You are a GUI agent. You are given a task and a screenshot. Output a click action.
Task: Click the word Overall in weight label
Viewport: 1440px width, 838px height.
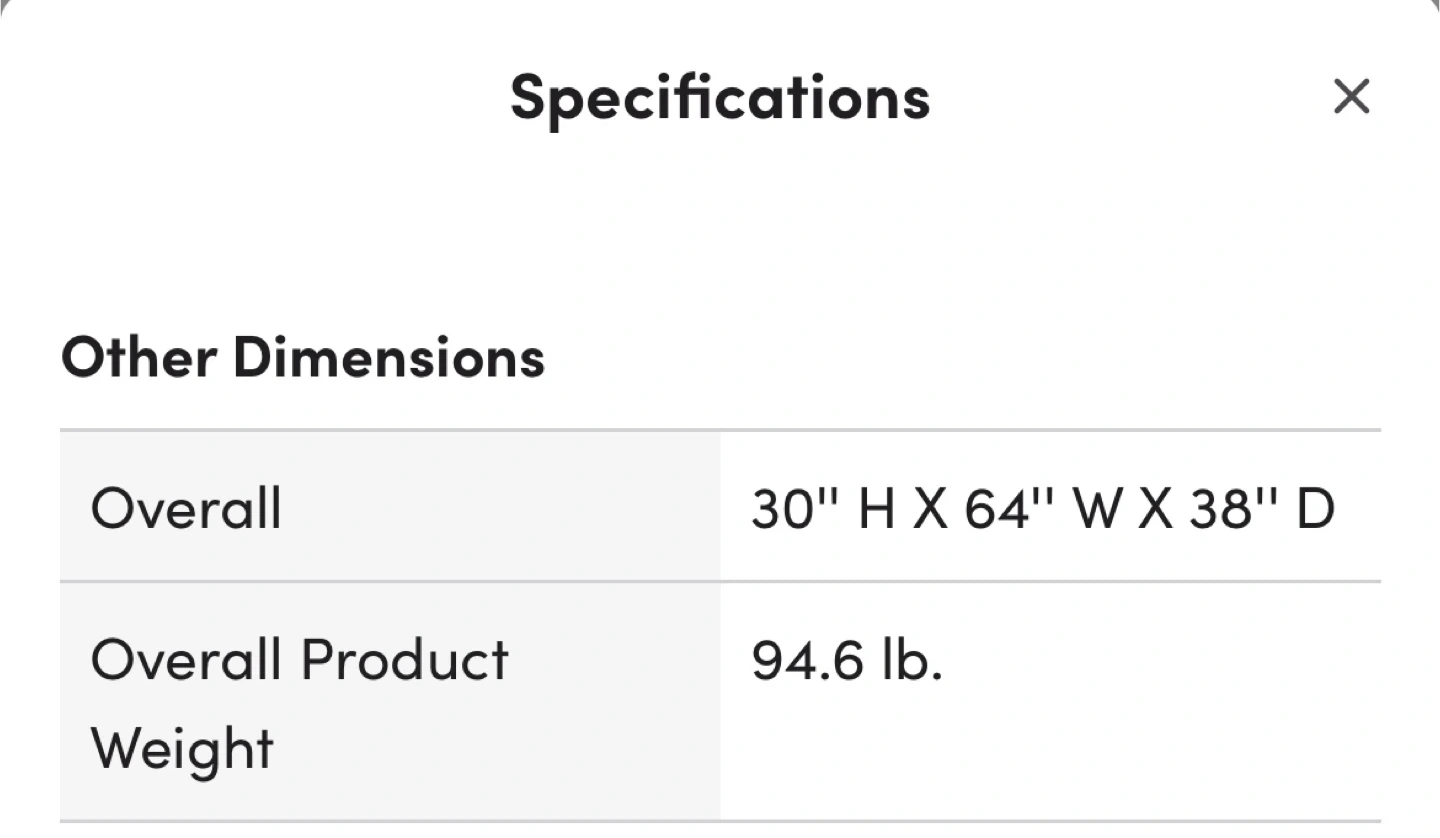click(186, 660)
